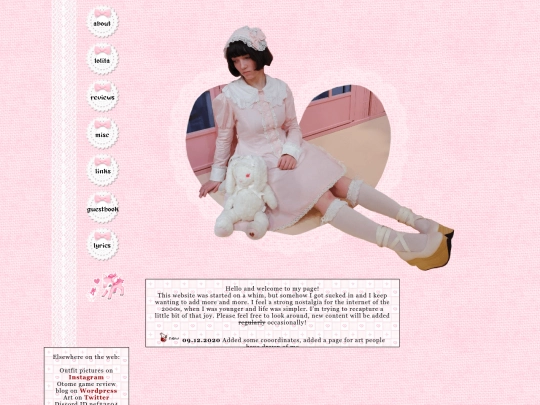Go to the lolita section
This screenshot has width=540, height=405.
click(102, 59)
